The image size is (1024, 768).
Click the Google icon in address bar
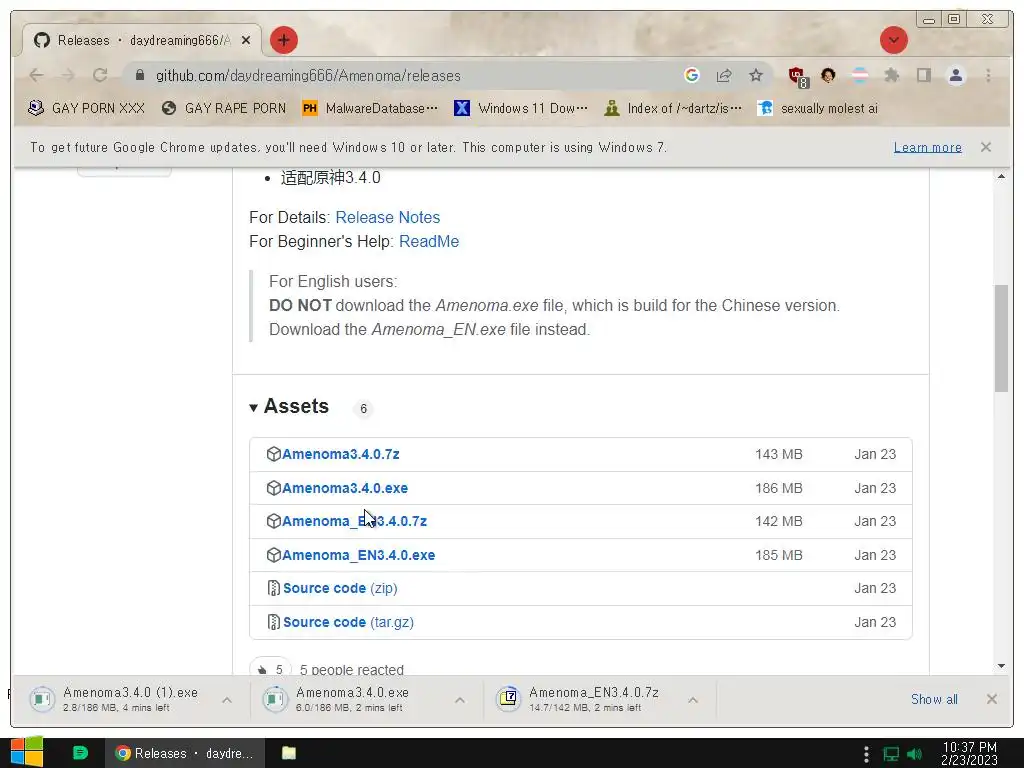(x=692, y=76)
